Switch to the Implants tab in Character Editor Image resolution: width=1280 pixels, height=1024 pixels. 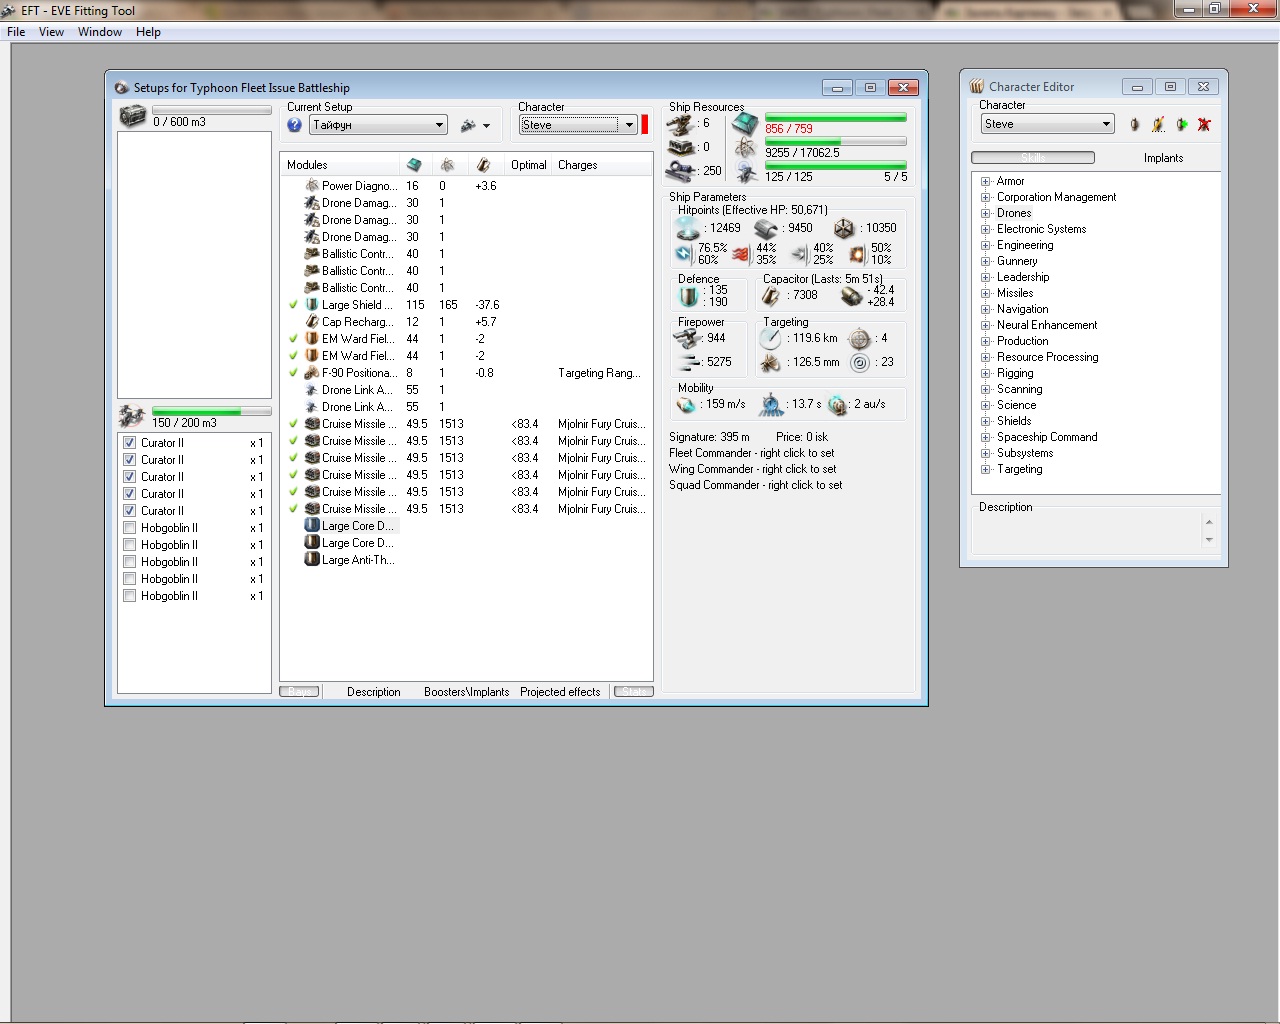(x=1163, y=158)
